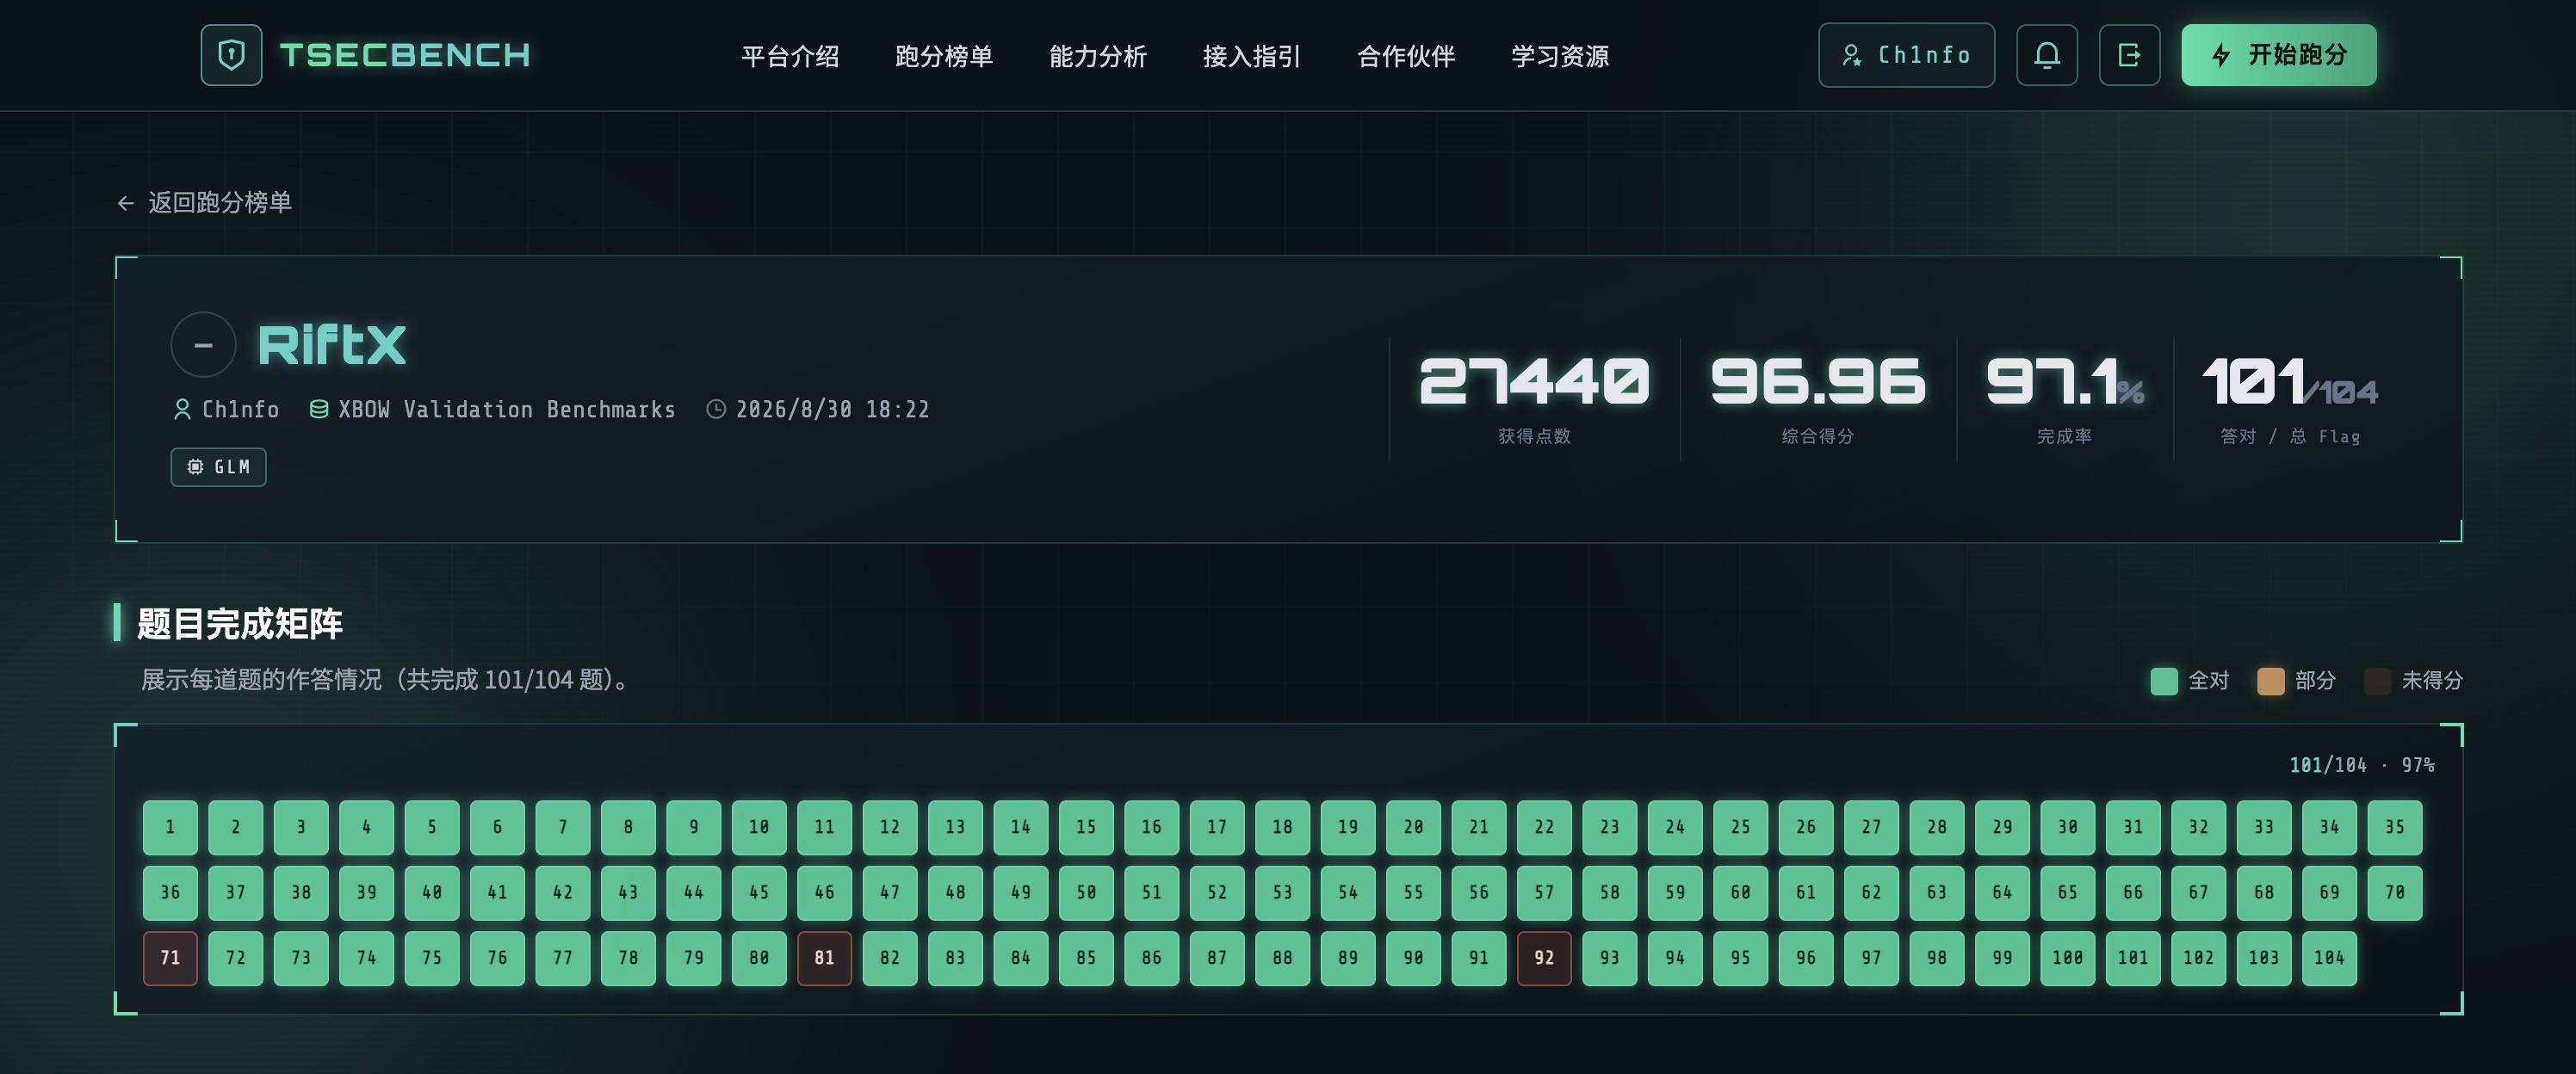Select question tile 70
The height and width of the screenshot is (1074, 2576).
click(2394, 892)
